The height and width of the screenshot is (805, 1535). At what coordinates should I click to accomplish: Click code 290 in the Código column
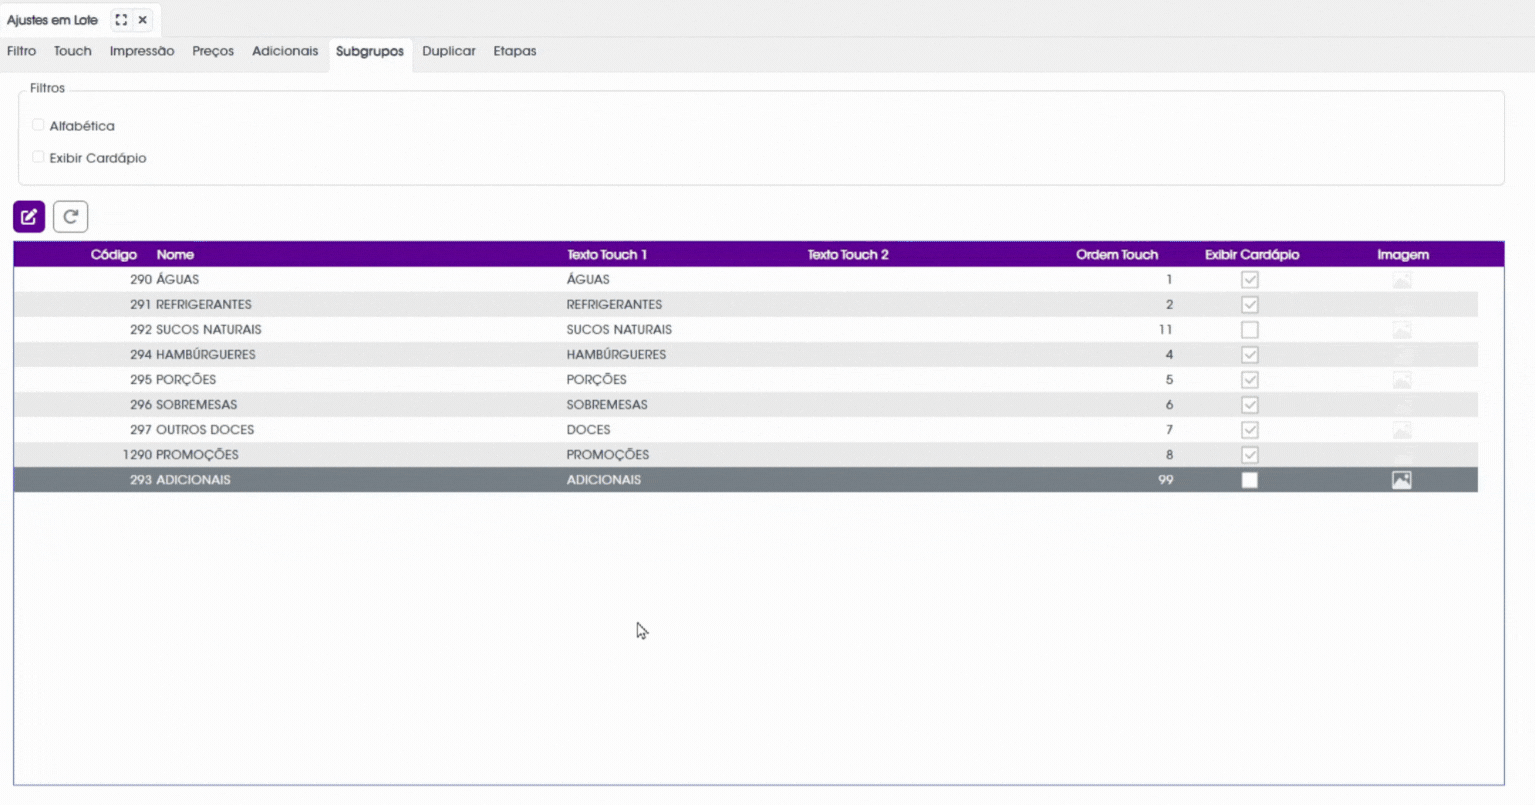coord(141,280)
